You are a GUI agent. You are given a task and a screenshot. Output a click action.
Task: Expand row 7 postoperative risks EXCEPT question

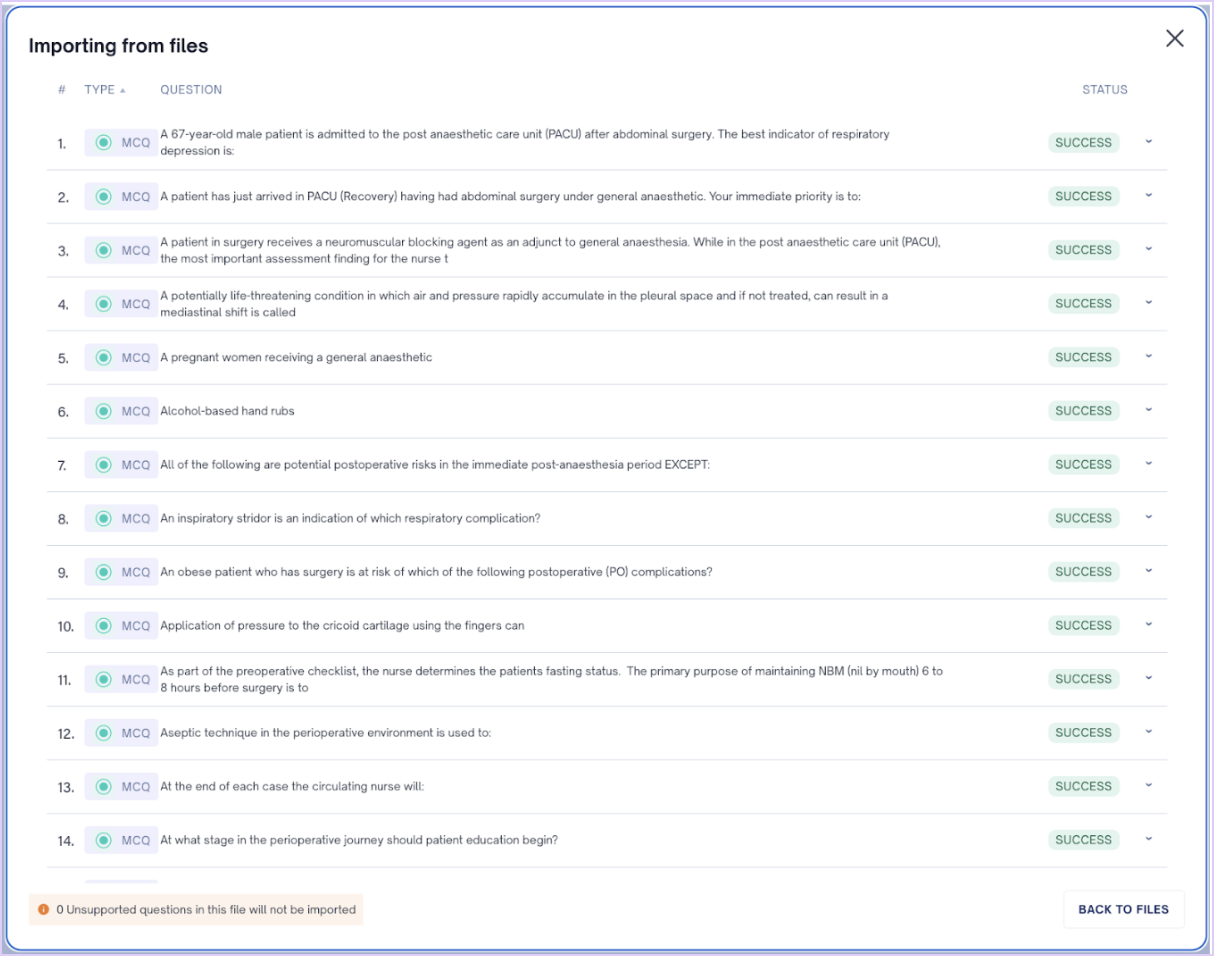point(1148,464)
